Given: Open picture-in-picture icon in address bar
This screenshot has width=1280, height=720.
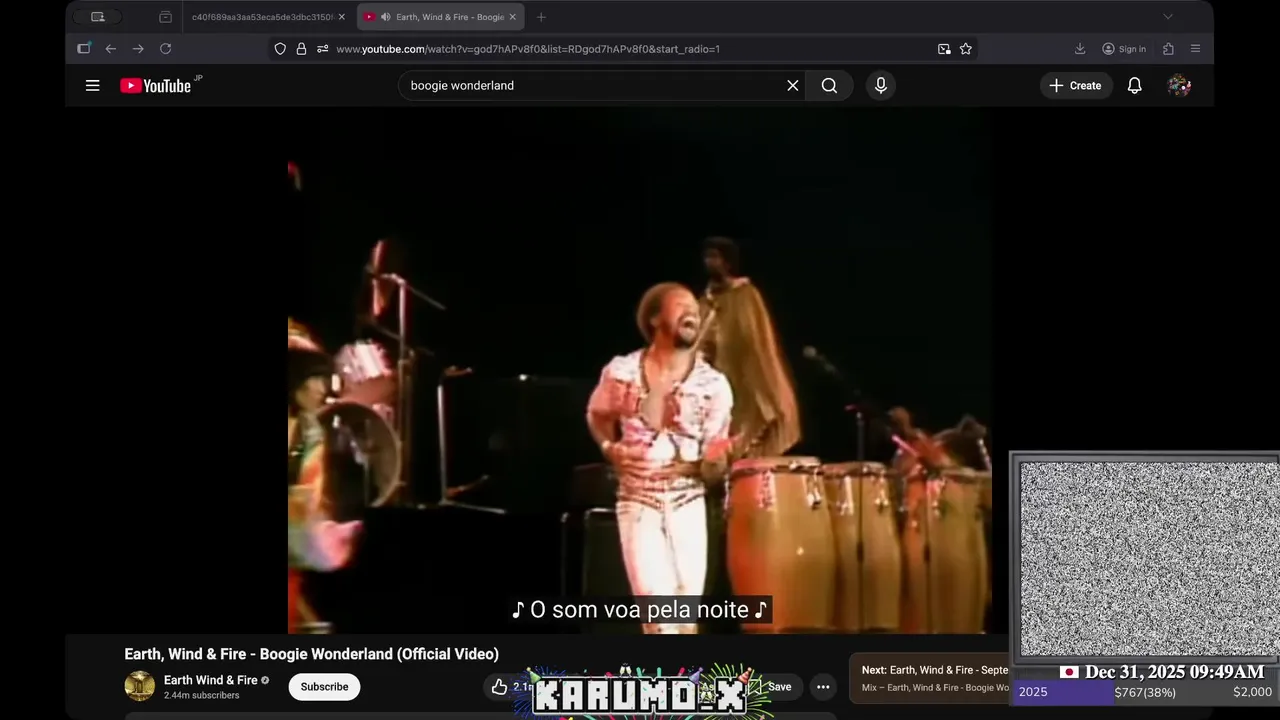Looking at the screenshot, I should 944,49.
